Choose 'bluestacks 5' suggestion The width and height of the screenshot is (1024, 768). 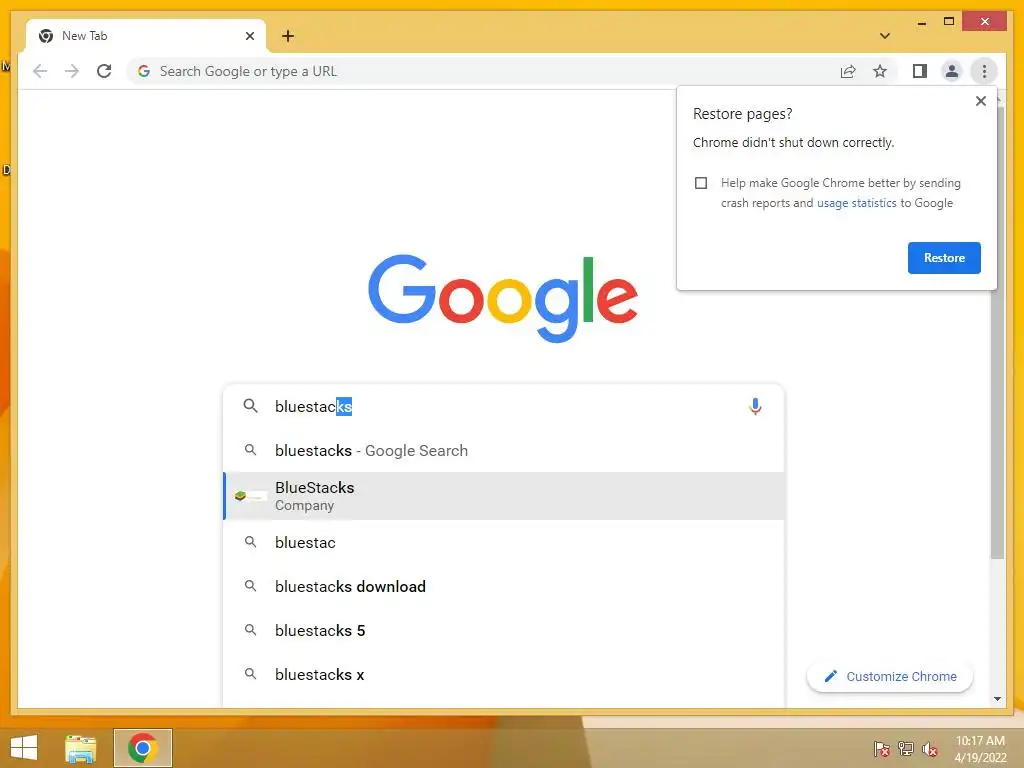coord(503,630)
